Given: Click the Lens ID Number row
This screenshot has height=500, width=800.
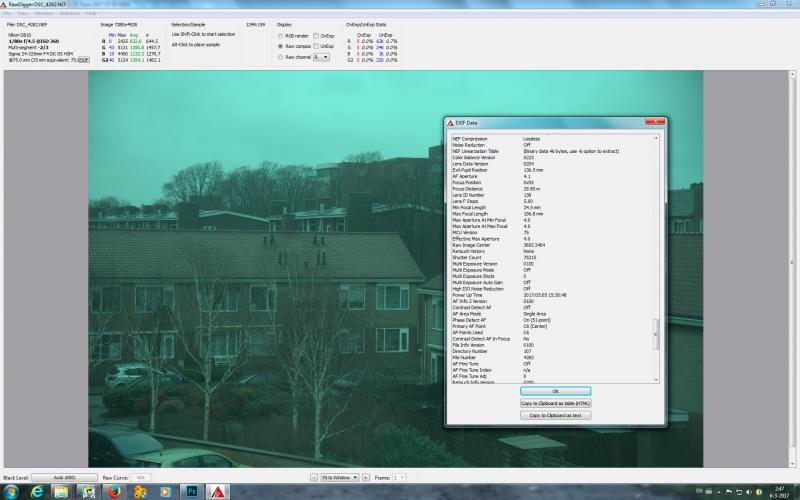Looking at the screenshot, I should coord(554,195).
